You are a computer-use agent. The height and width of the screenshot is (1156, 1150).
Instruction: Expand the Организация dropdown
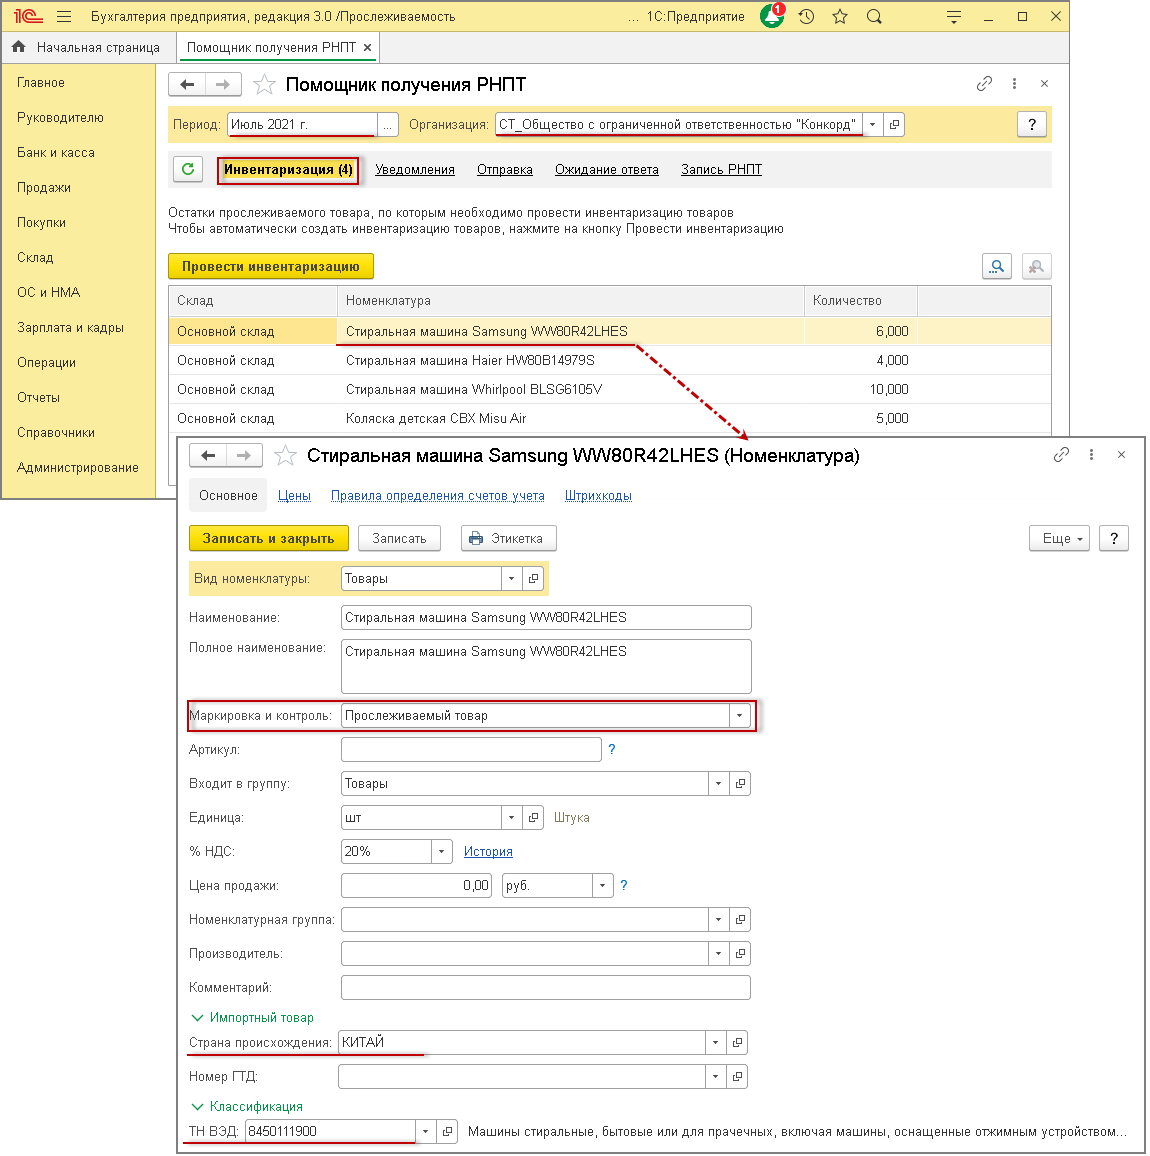[x=873, y=125]
